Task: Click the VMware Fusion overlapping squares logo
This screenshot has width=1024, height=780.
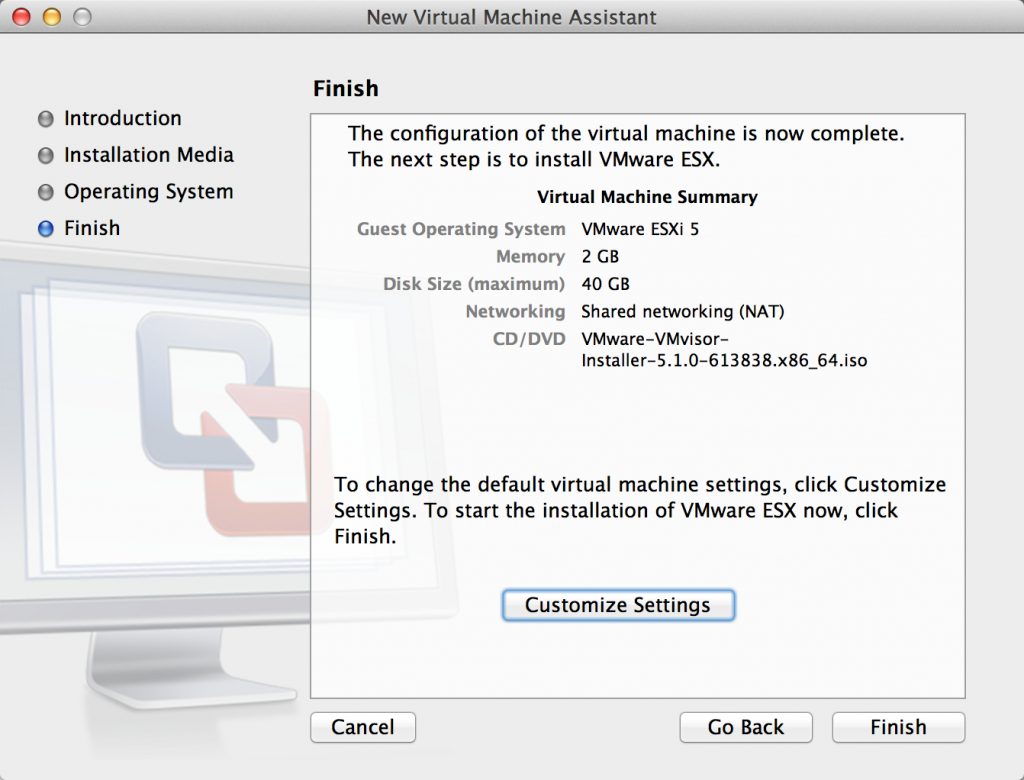Action: (x=234, y=423)
